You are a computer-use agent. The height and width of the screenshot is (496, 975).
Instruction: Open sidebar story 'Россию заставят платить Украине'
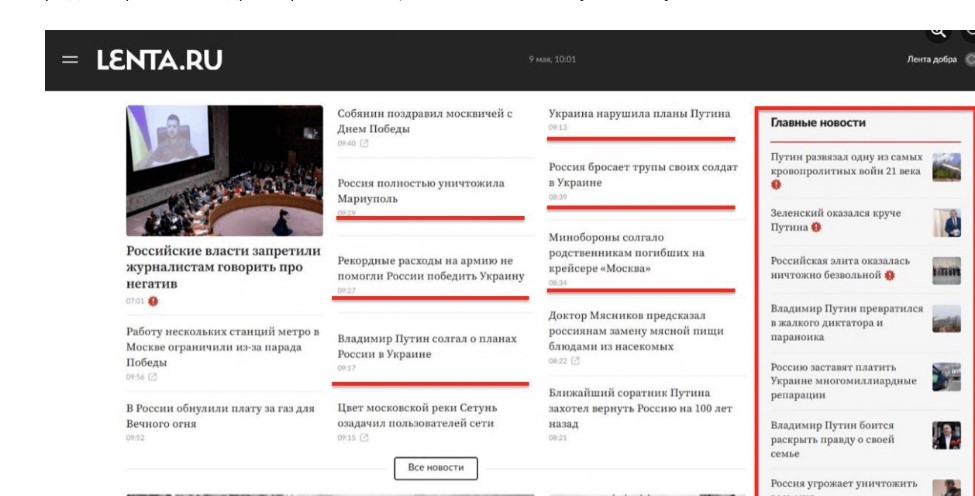[843, 380]
